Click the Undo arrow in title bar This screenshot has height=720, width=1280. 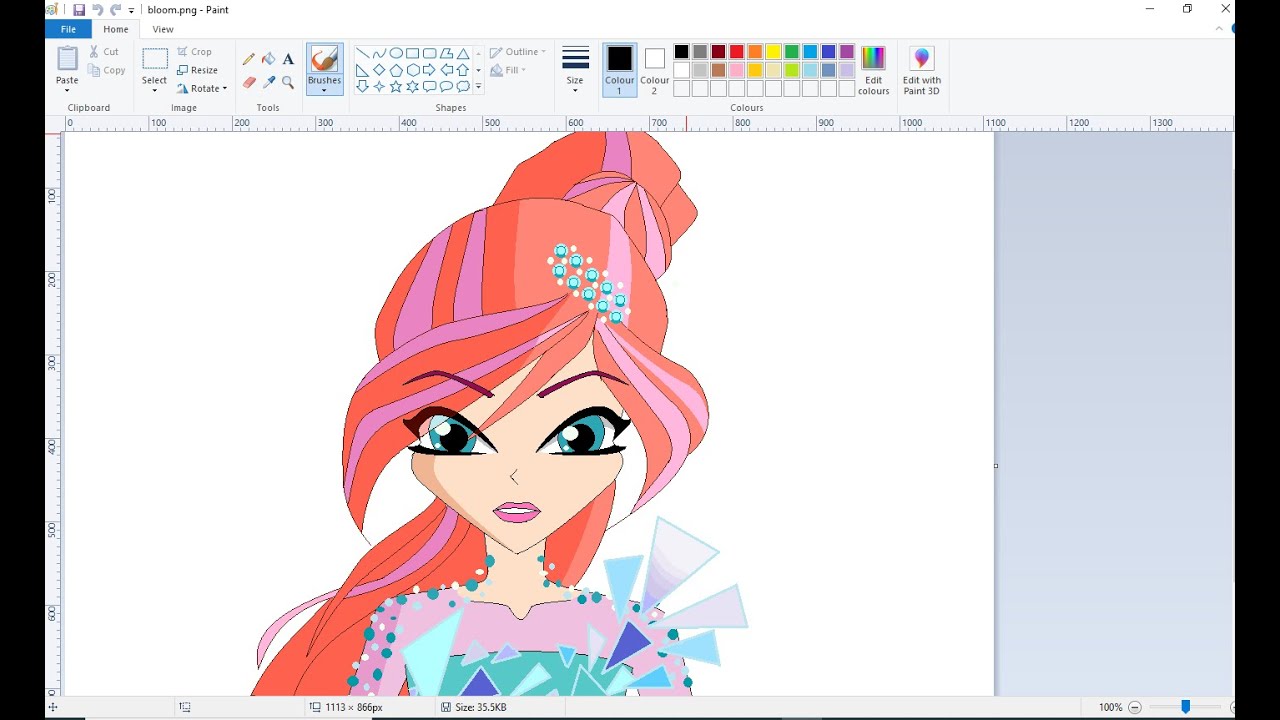click(x=97, y=9)
